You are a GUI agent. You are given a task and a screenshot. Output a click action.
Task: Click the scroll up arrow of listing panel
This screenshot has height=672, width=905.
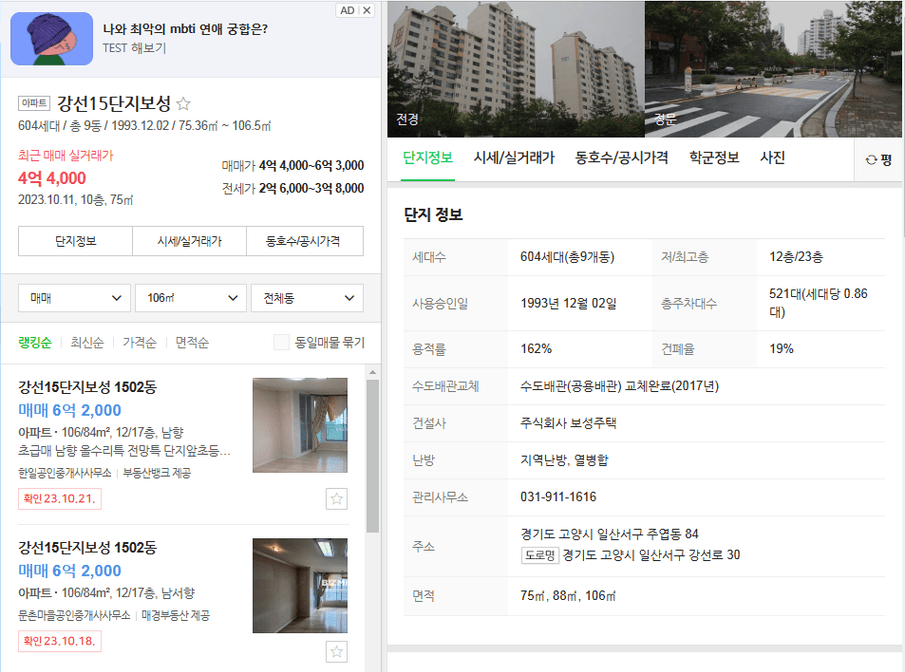(372, 372)
